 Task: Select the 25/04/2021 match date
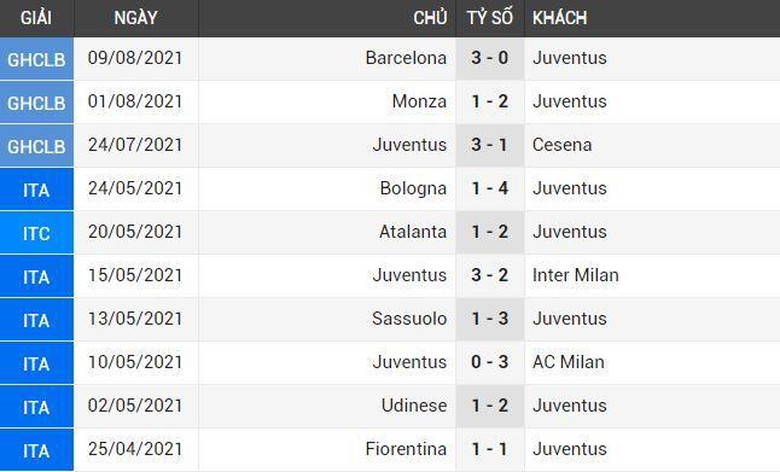pos(135,449)
